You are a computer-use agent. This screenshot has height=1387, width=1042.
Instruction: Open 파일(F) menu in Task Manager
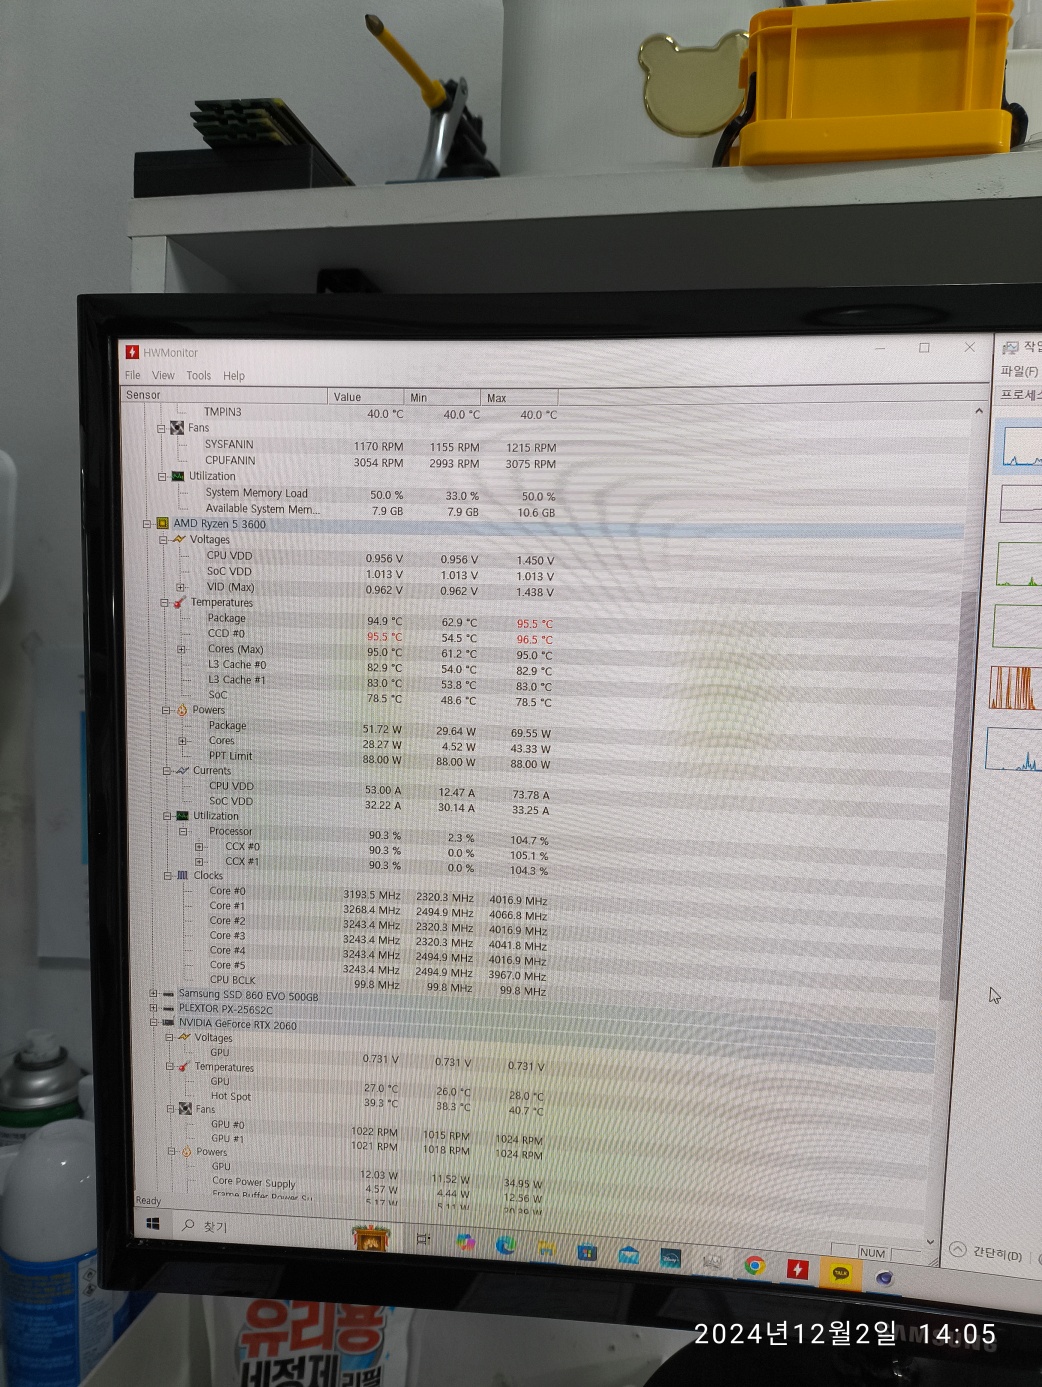(x=1019, y=371)
